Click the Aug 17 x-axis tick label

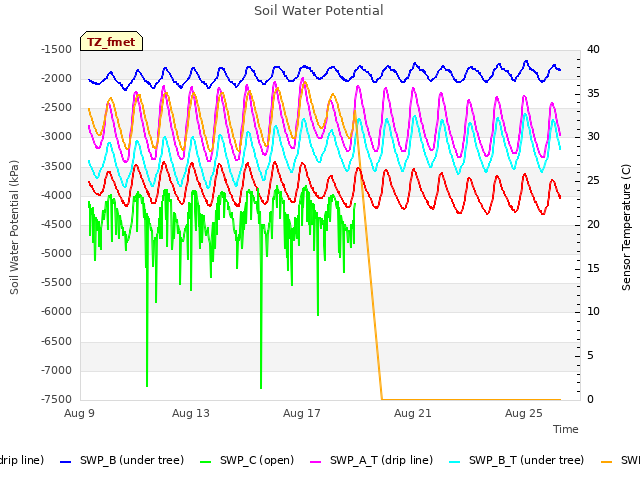coord(302,413)
